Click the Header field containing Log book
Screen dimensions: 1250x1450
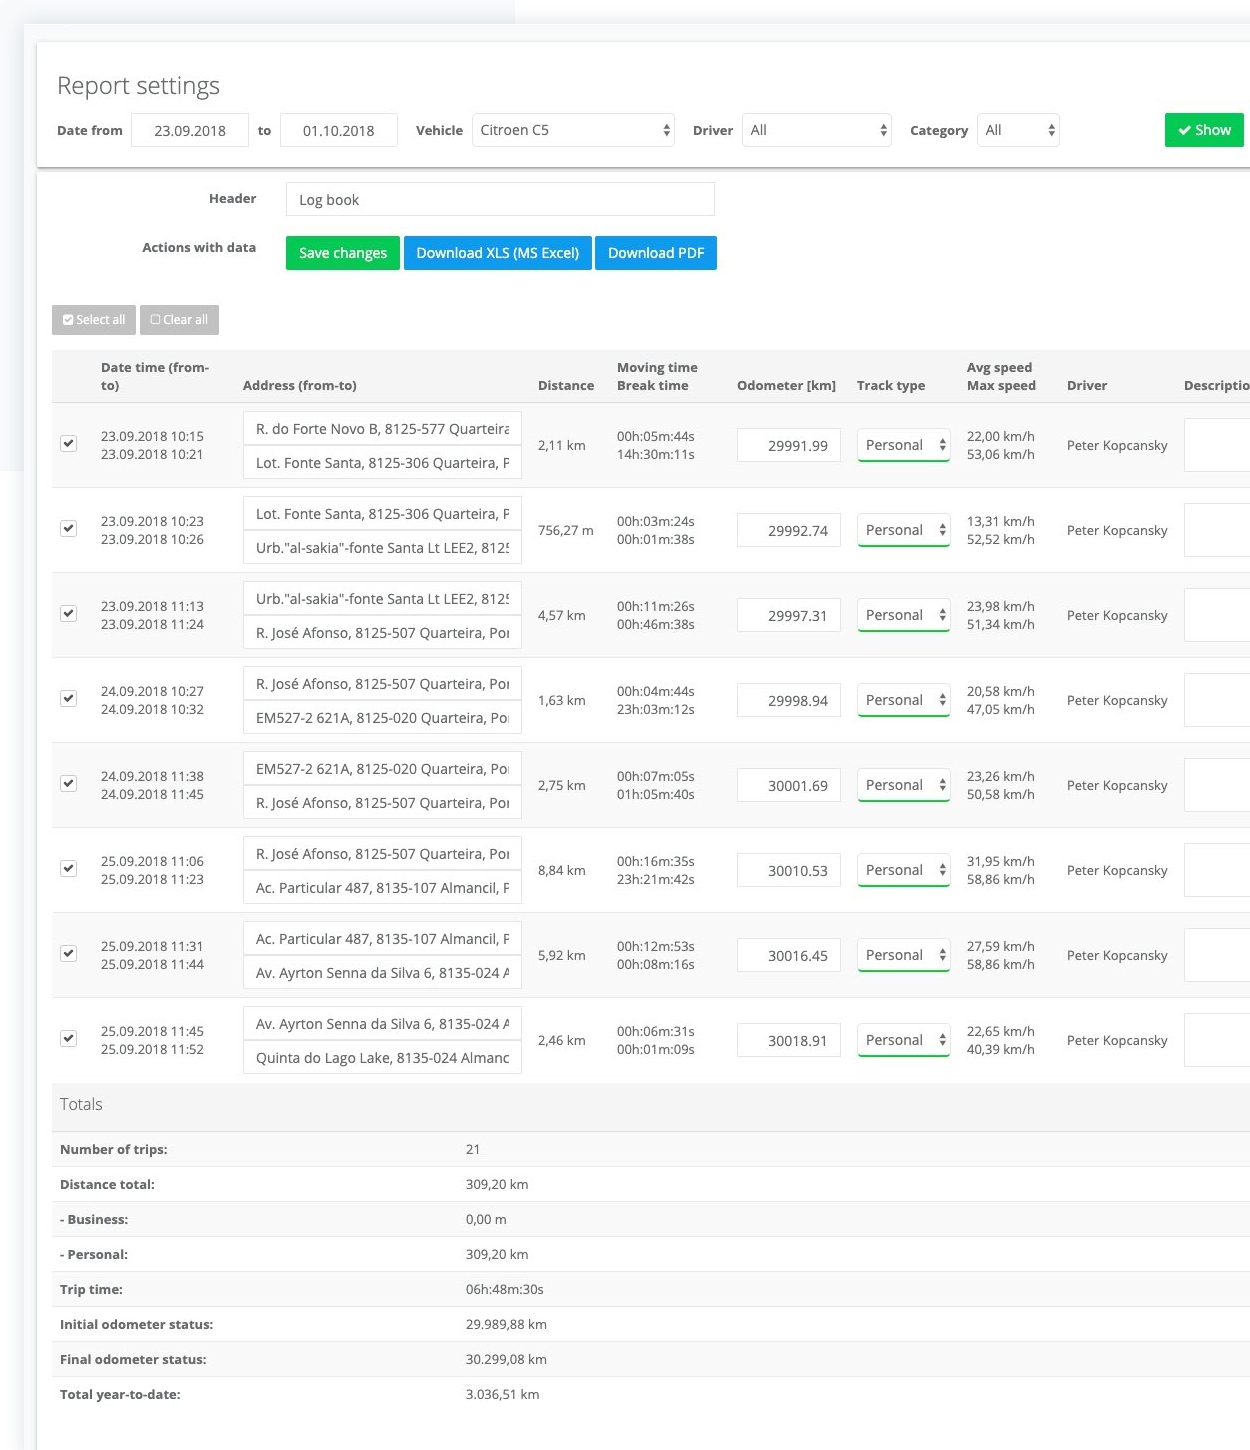500,199
